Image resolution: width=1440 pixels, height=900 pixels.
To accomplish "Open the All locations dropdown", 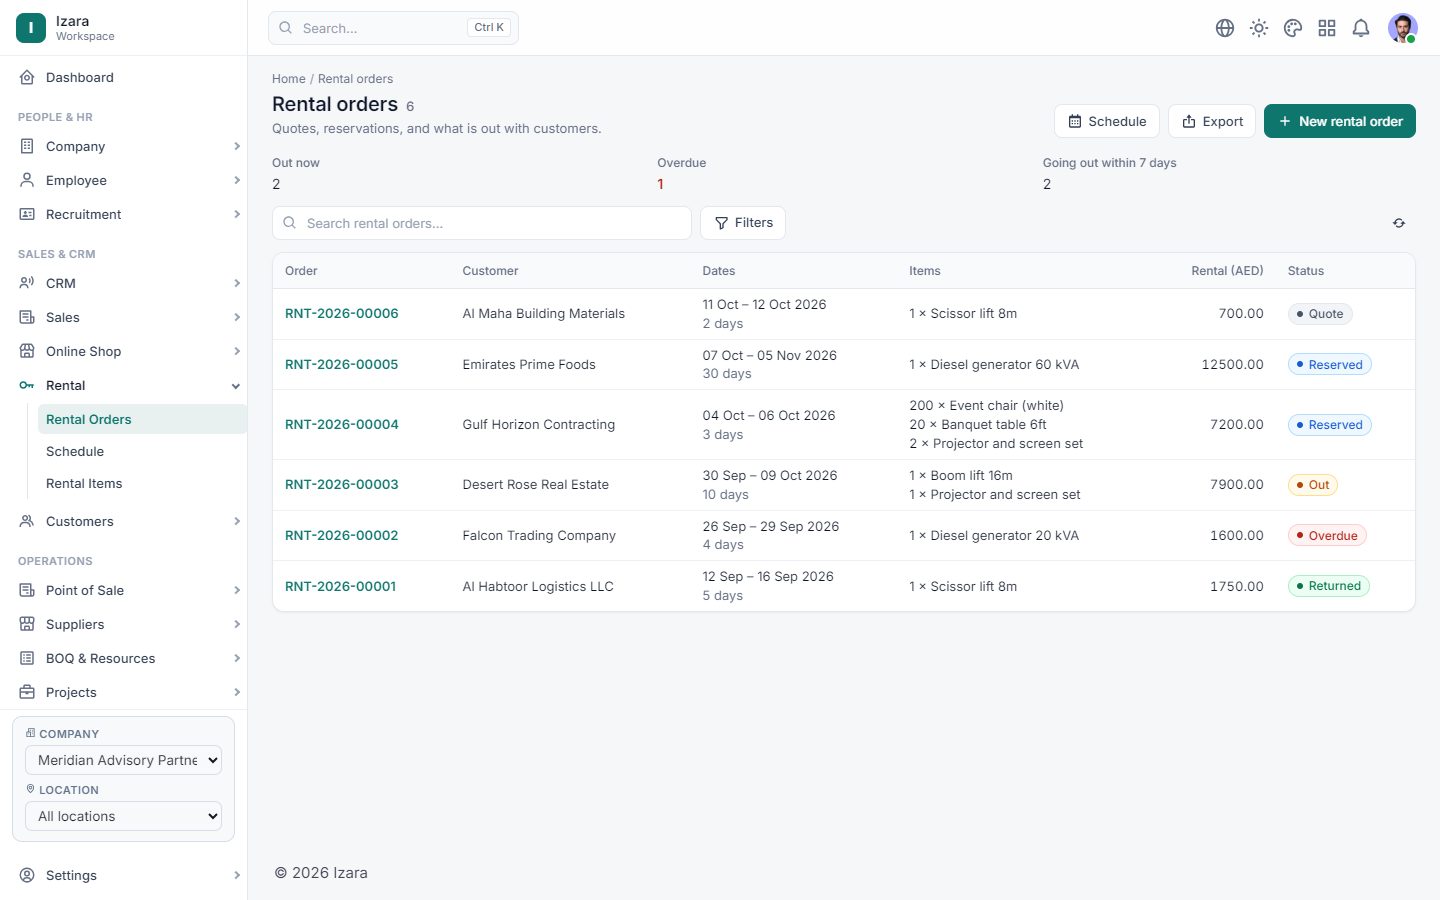I will click(x=123, y=816).
